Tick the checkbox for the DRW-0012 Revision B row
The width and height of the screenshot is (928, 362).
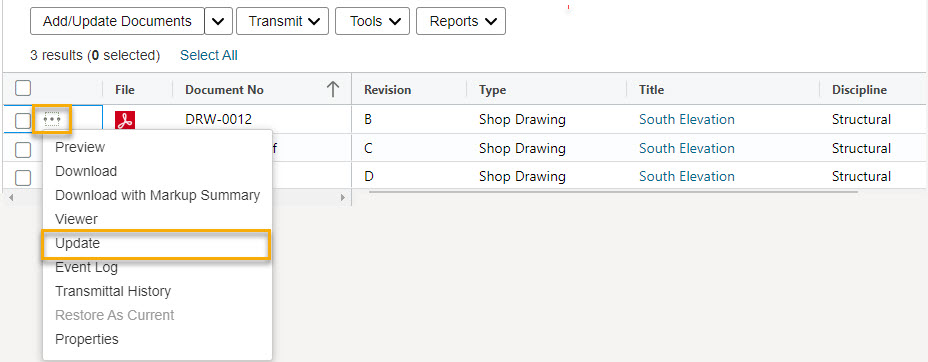23,121
